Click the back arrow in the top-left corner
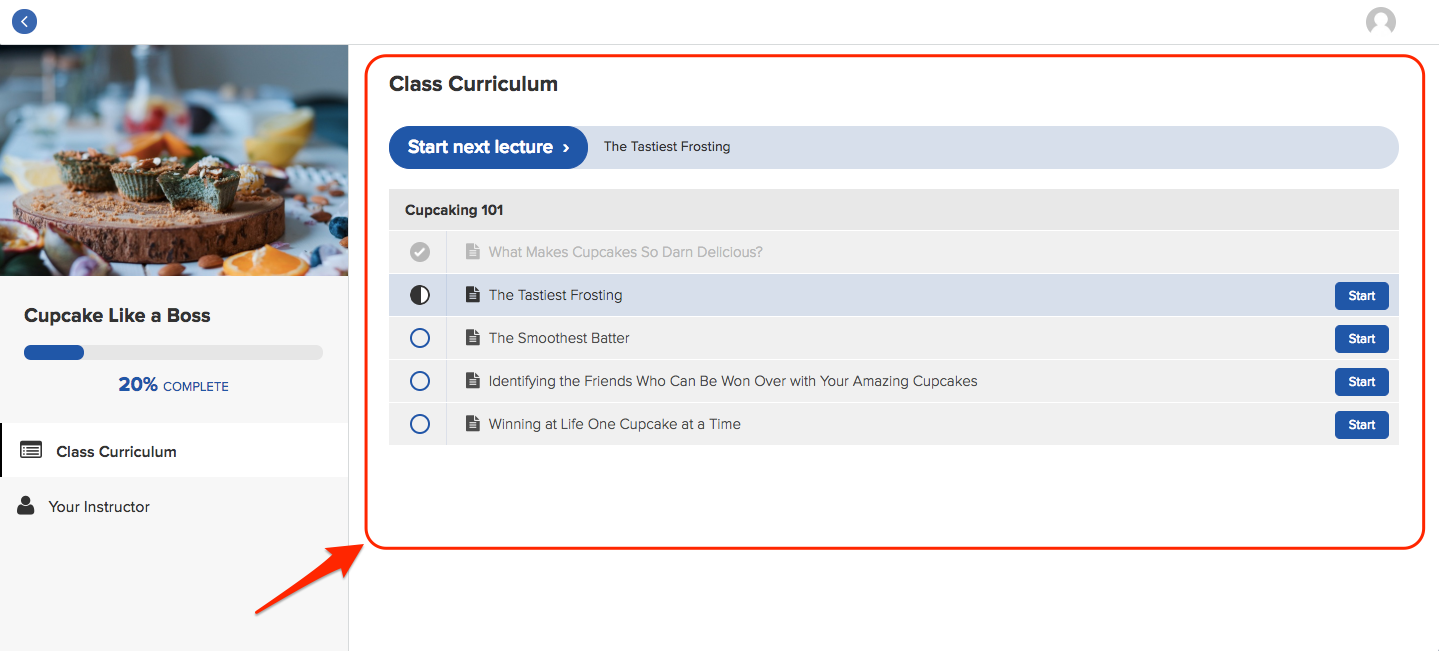Screen dimensions: 1439x651 tap(24, 21)
